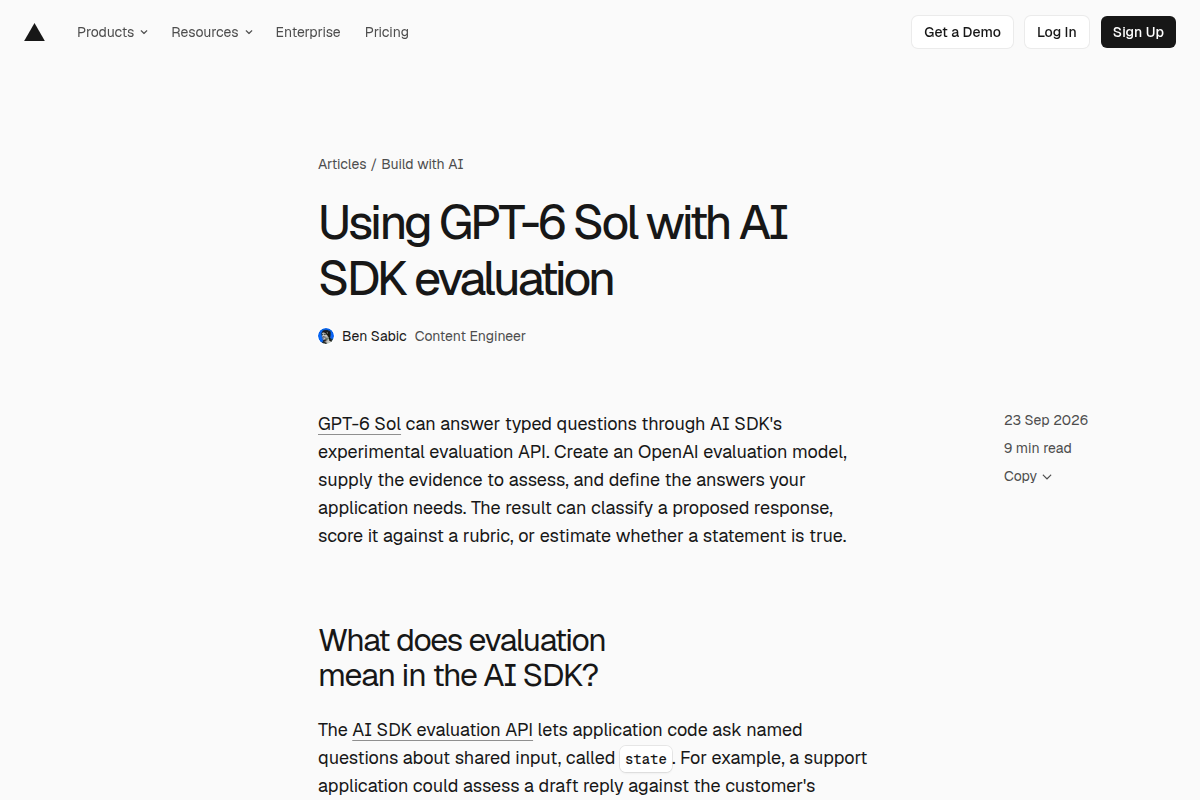Click the article title heading
Image resolution: width=1200 pixels, height=800 pixels.
coord(553,250)
